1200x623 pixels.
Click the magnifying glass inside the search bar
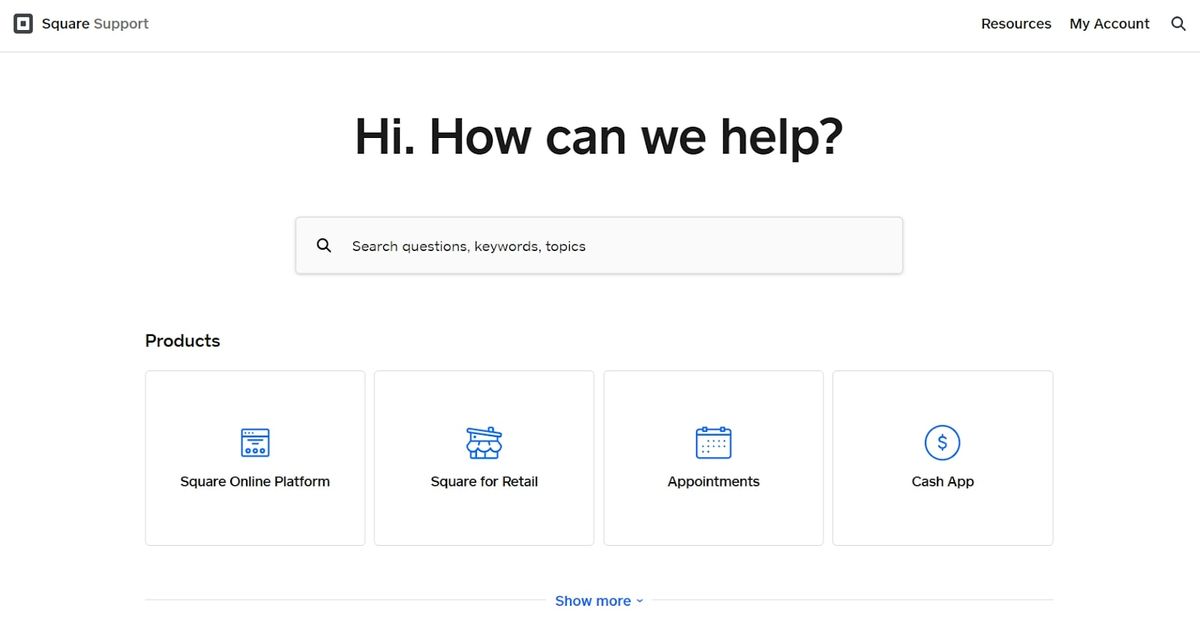[323, 244]
